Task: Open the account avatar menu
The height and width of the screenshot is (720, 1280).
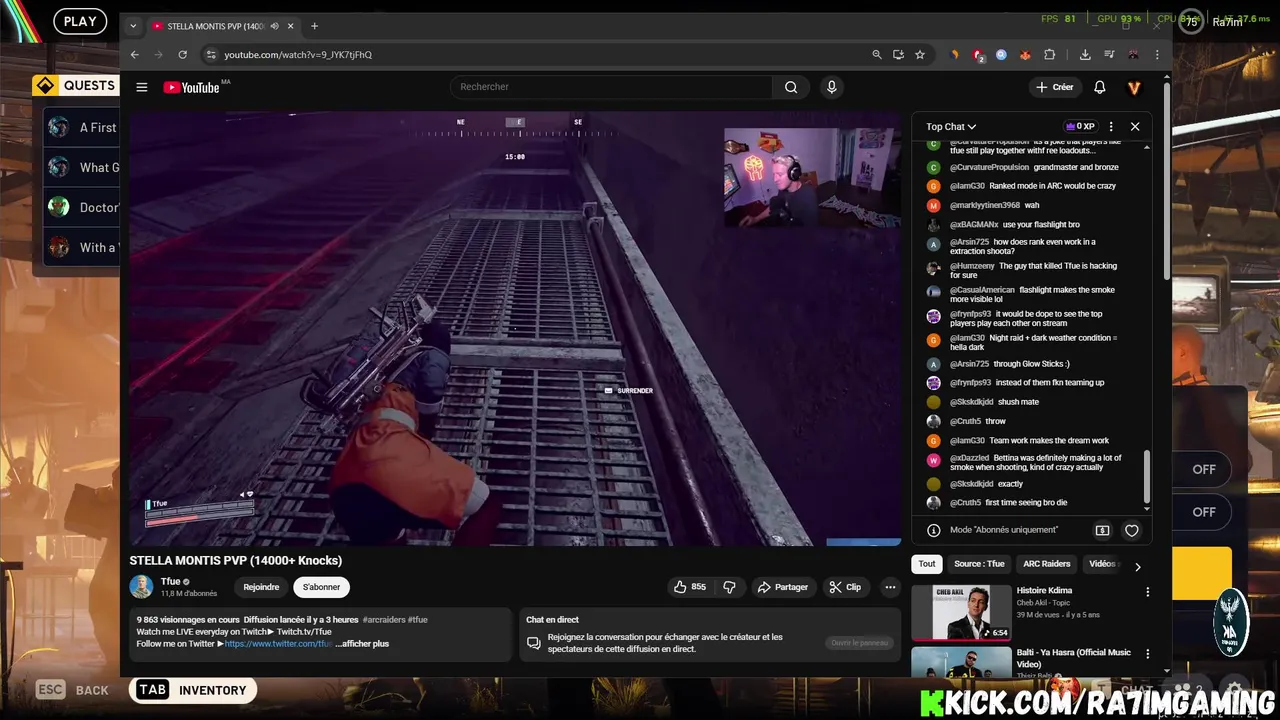Action: click(x=1134, y=87)
